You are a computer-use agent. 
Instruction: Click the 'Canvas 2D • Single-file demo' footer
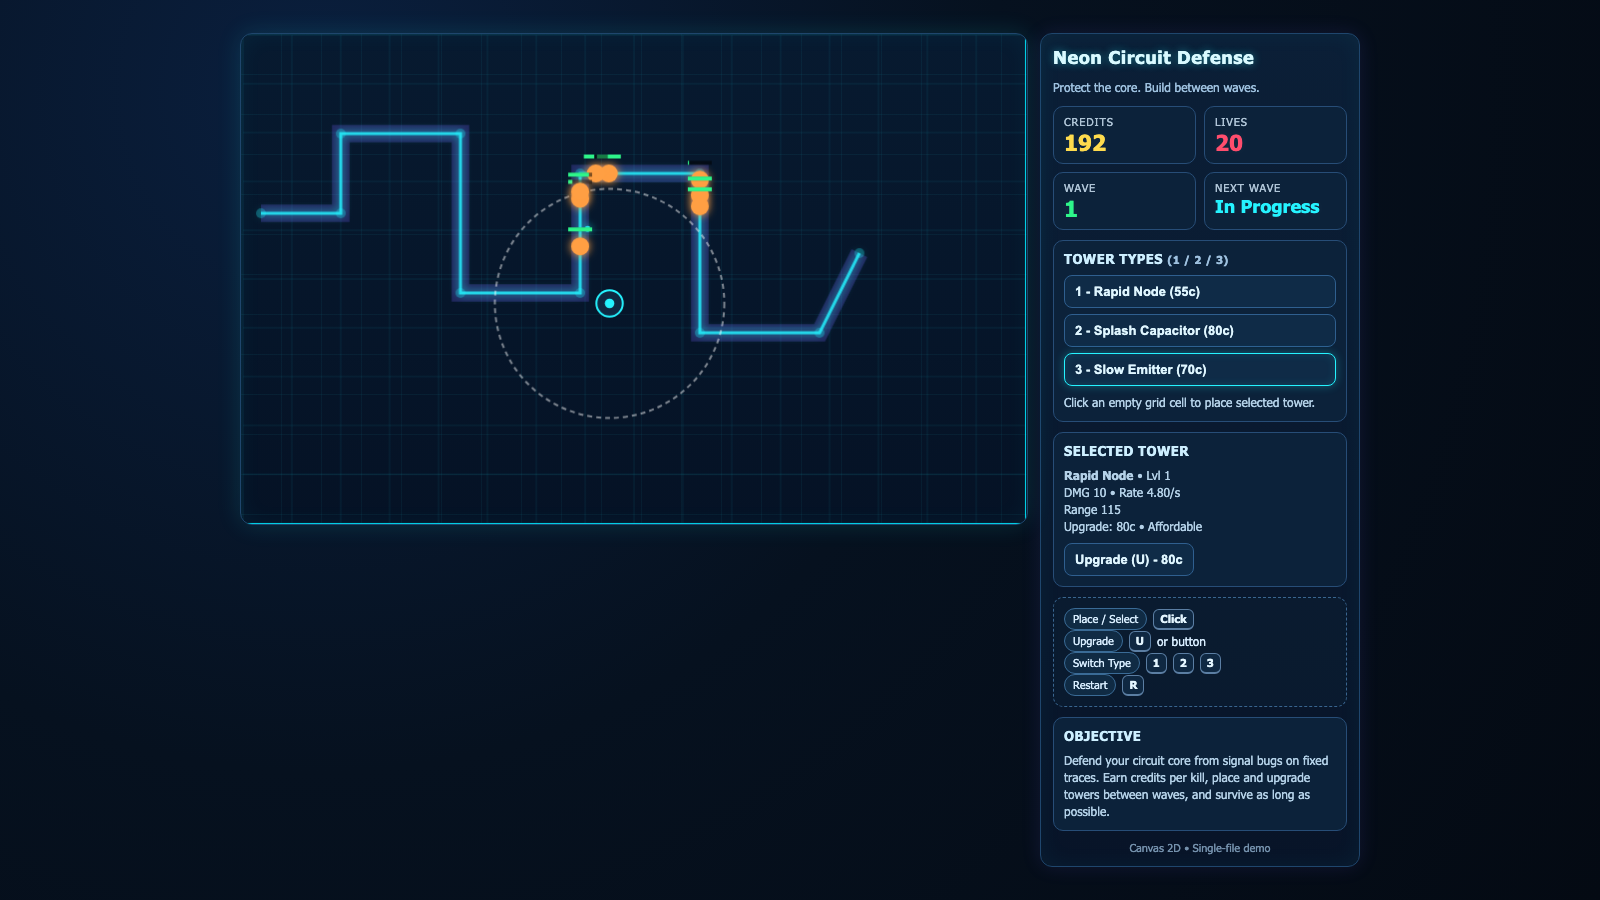click(x=1200, y=849)
